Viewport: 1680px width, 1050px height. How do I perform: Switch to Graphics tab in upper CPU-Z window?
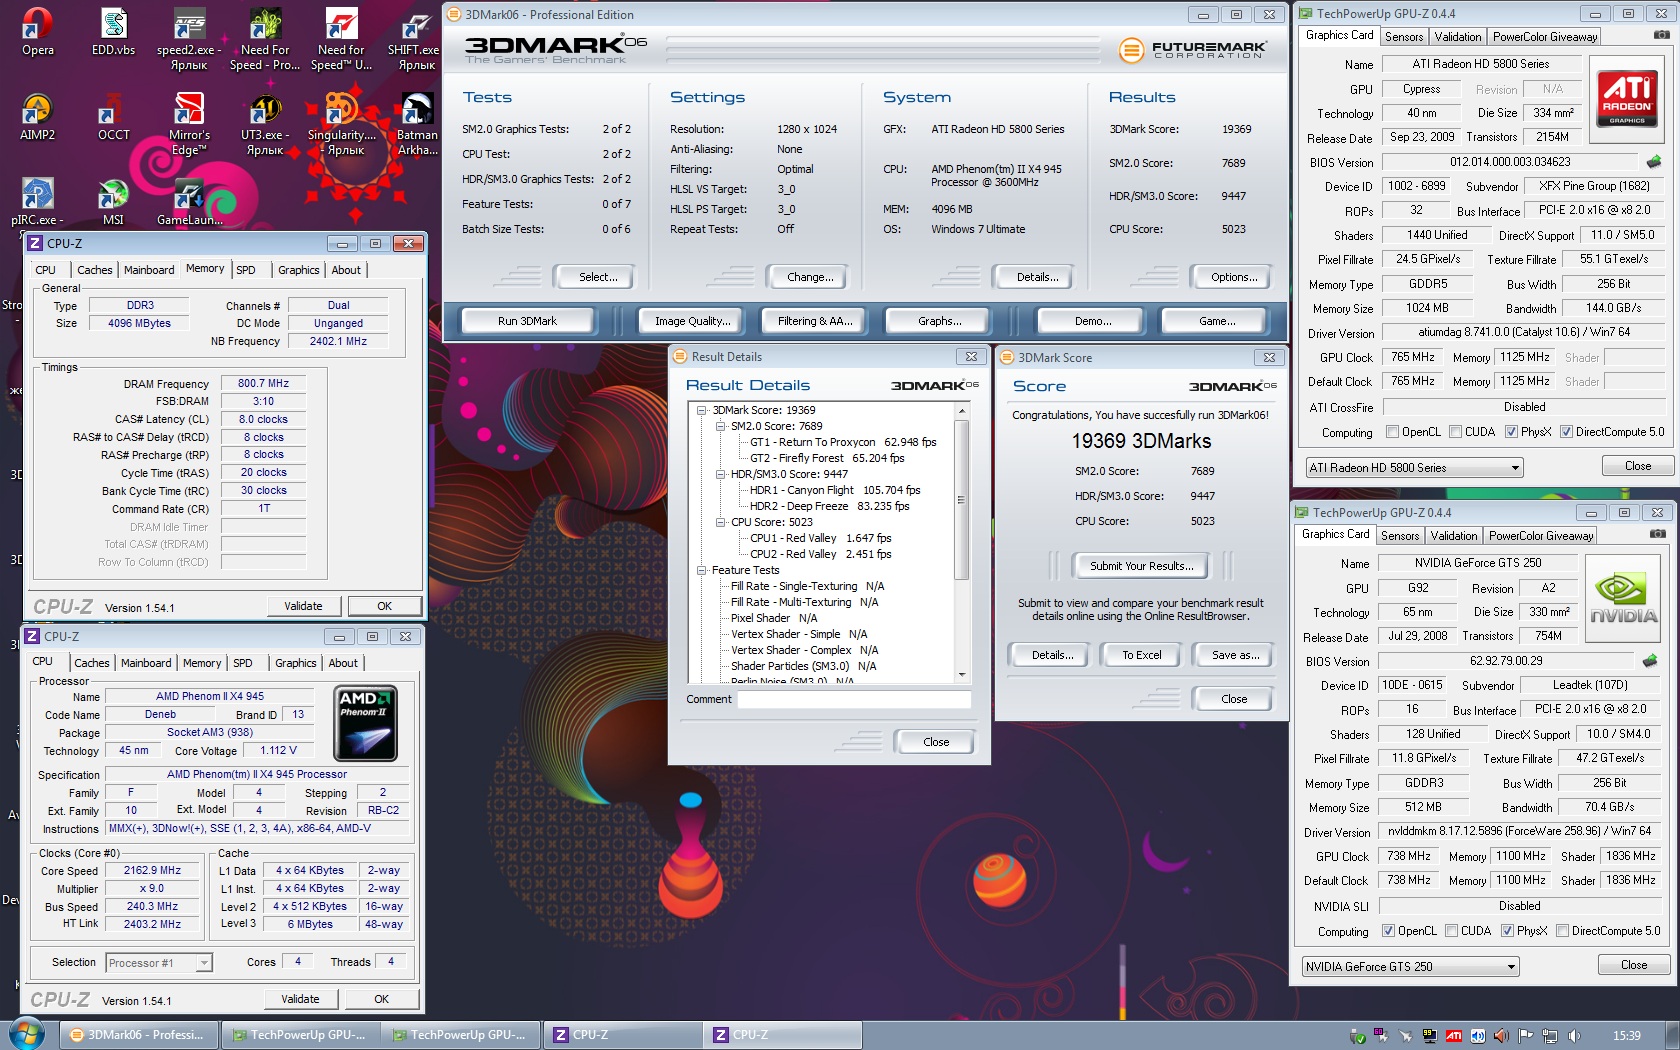click(299, 270)
